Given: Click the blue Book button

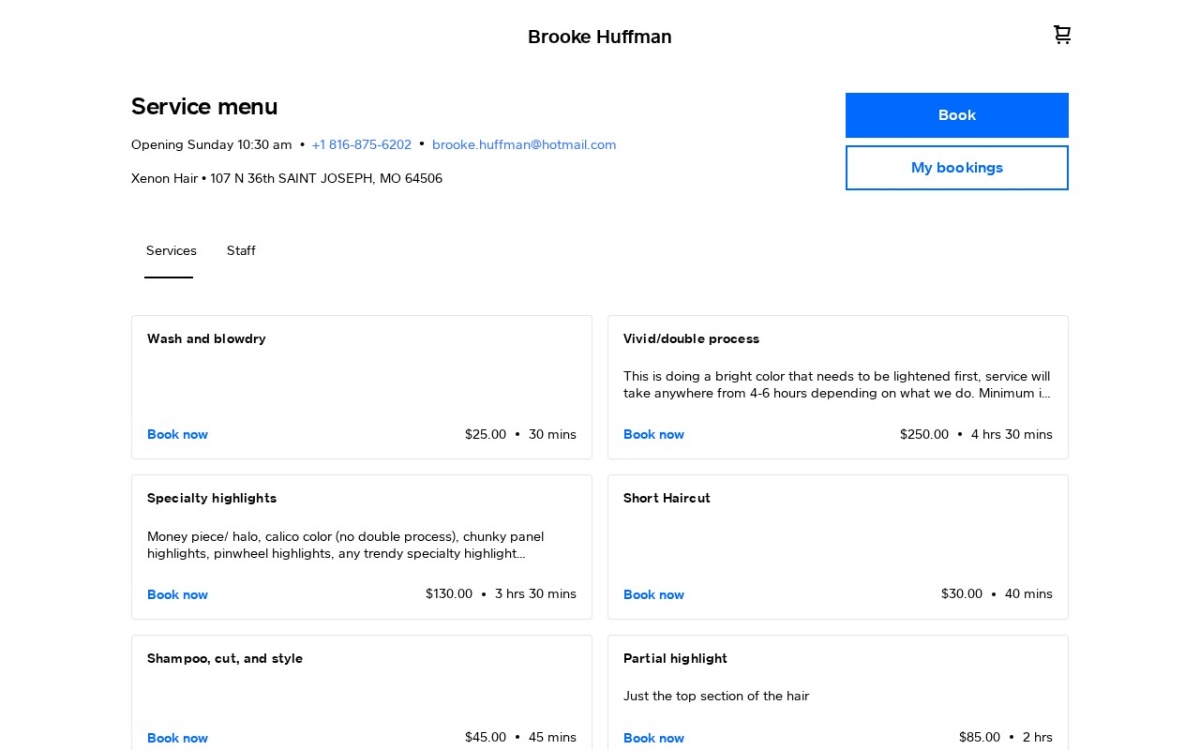Looking at the screenshot, I should [957, 115].
